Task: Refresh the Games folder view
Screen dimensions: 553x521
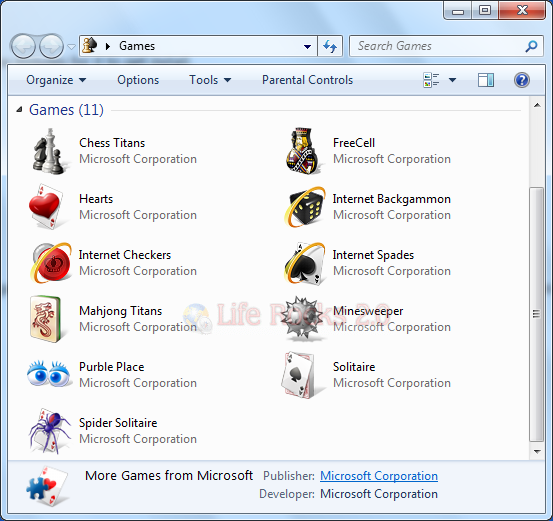Action: click(330, 46)
